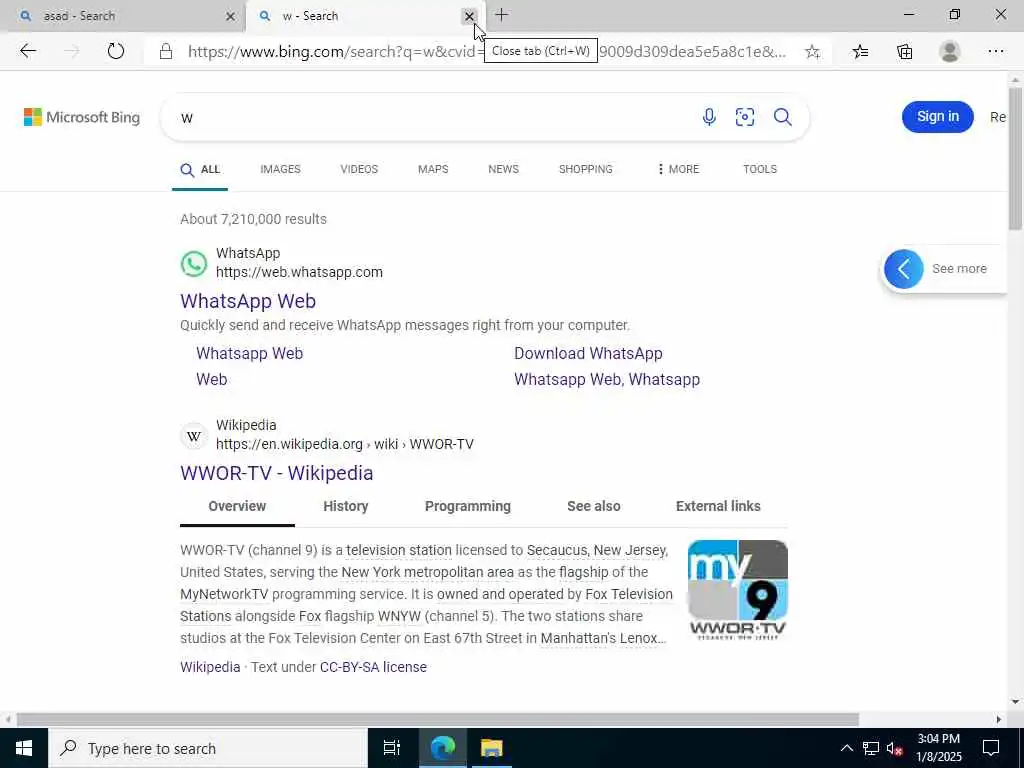Click the Microsoft Edge taskbar icon
The image size is (1024, 768).
click(442, 748)
